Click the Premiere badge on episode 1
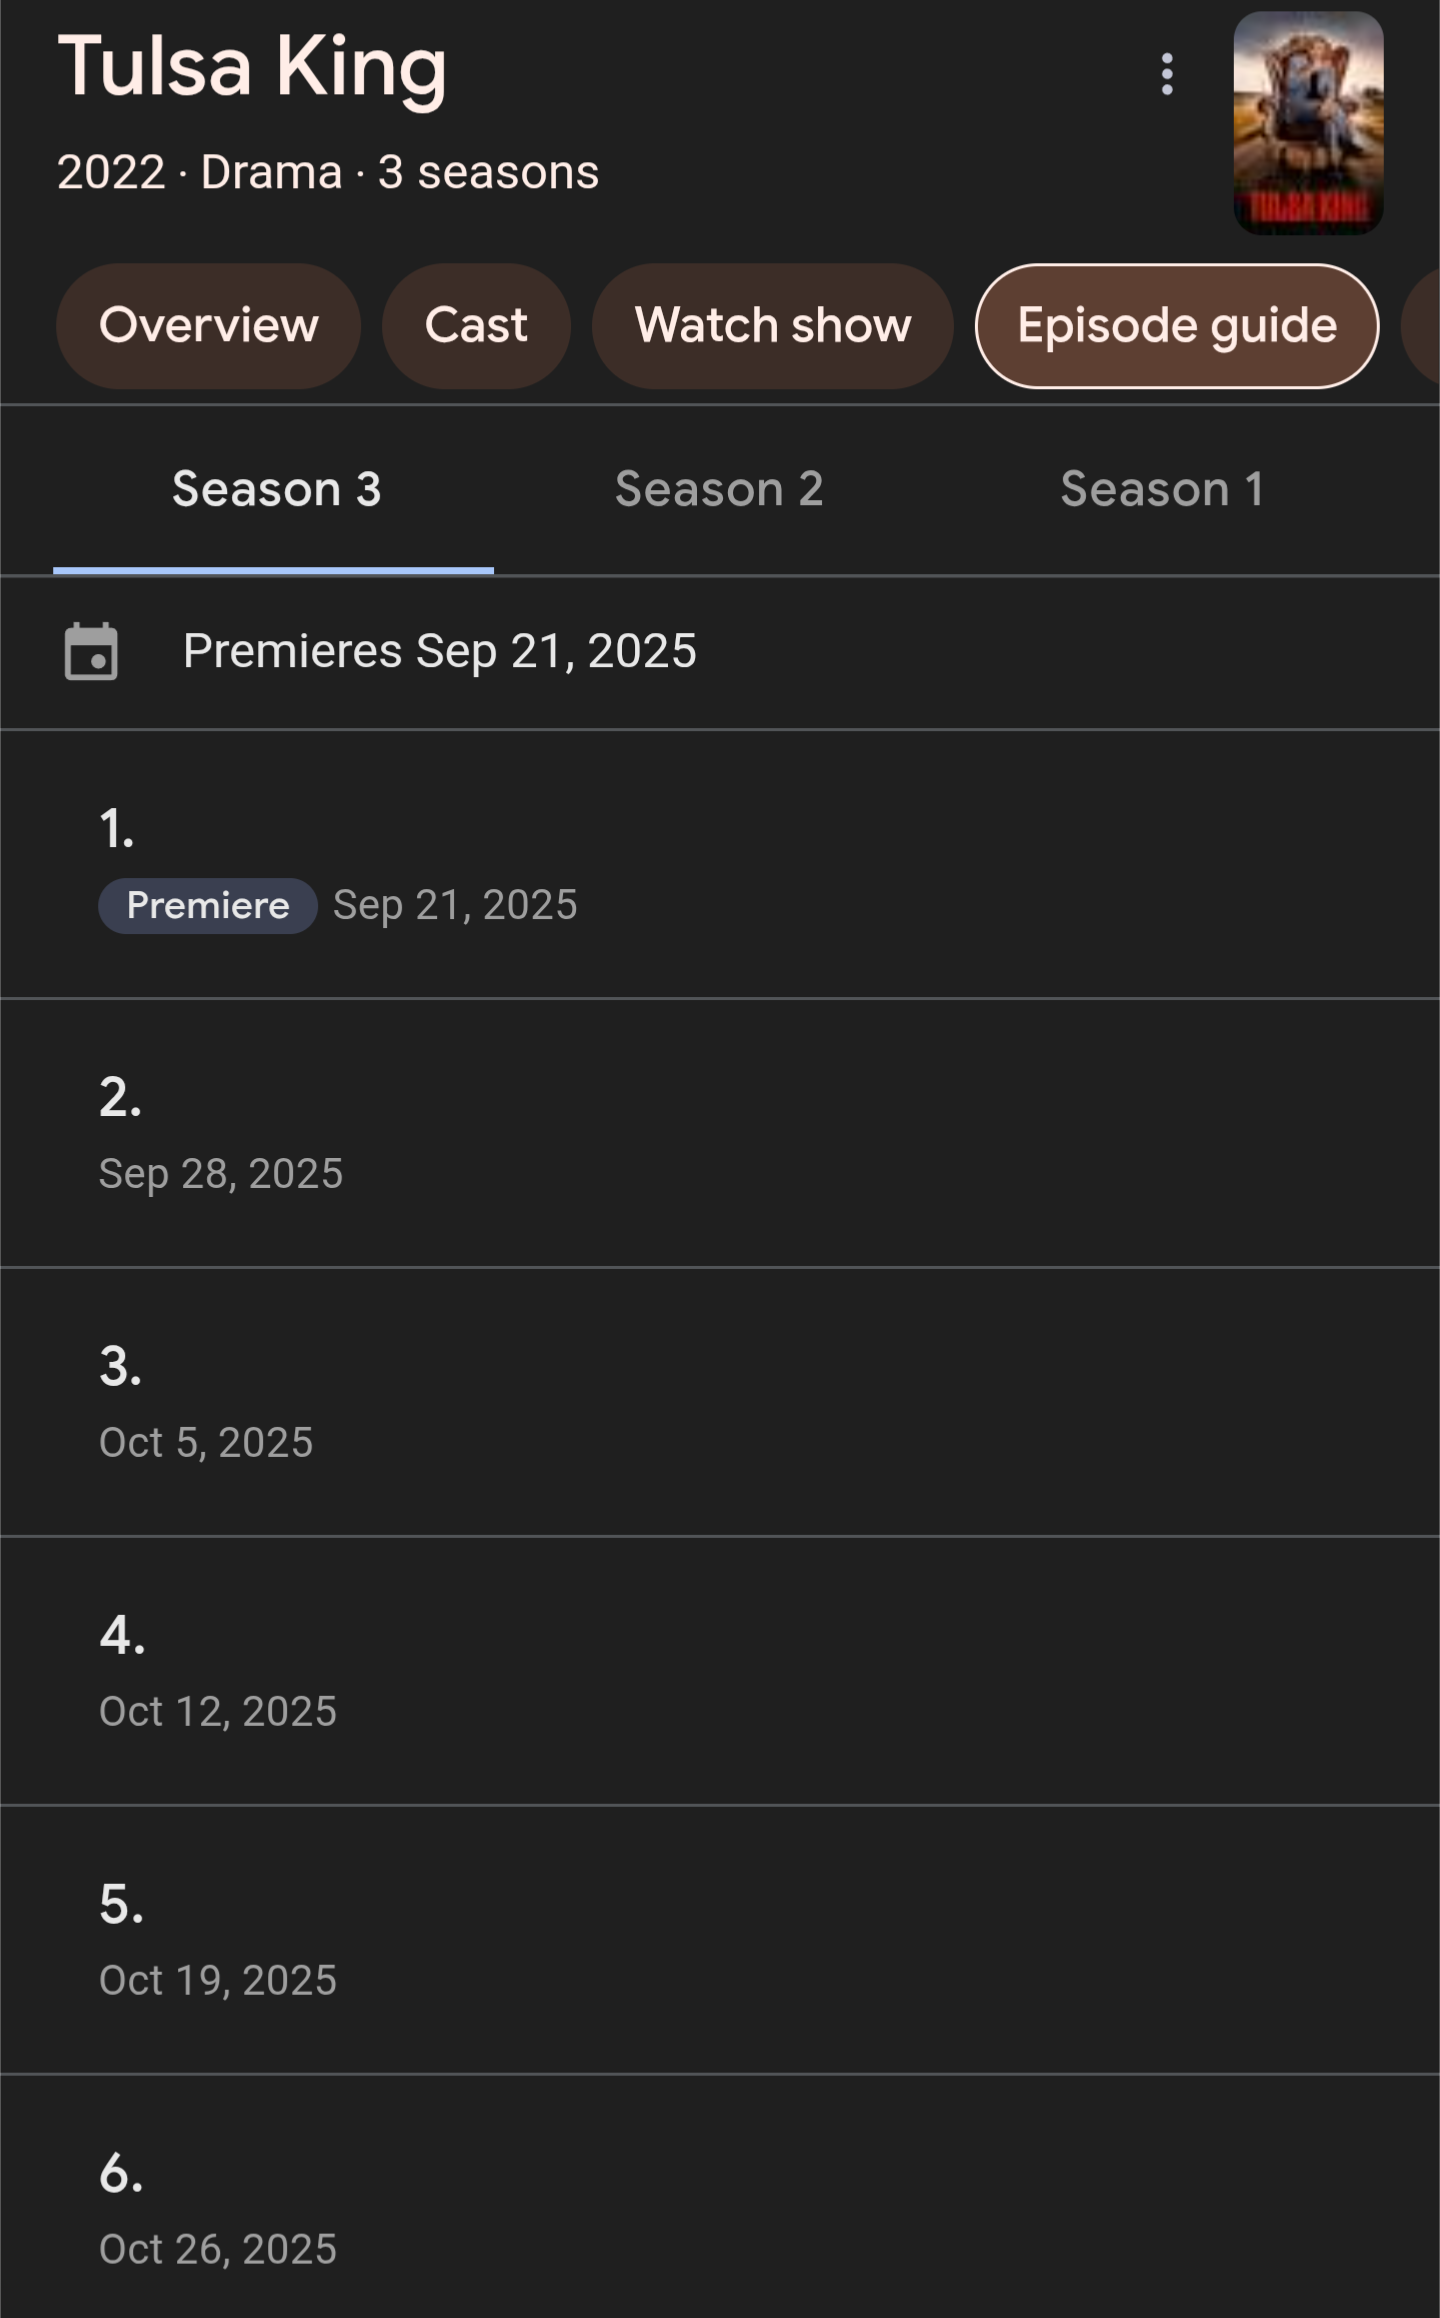The width and height of the screenshot is (1440, 2318). (207, 906)
